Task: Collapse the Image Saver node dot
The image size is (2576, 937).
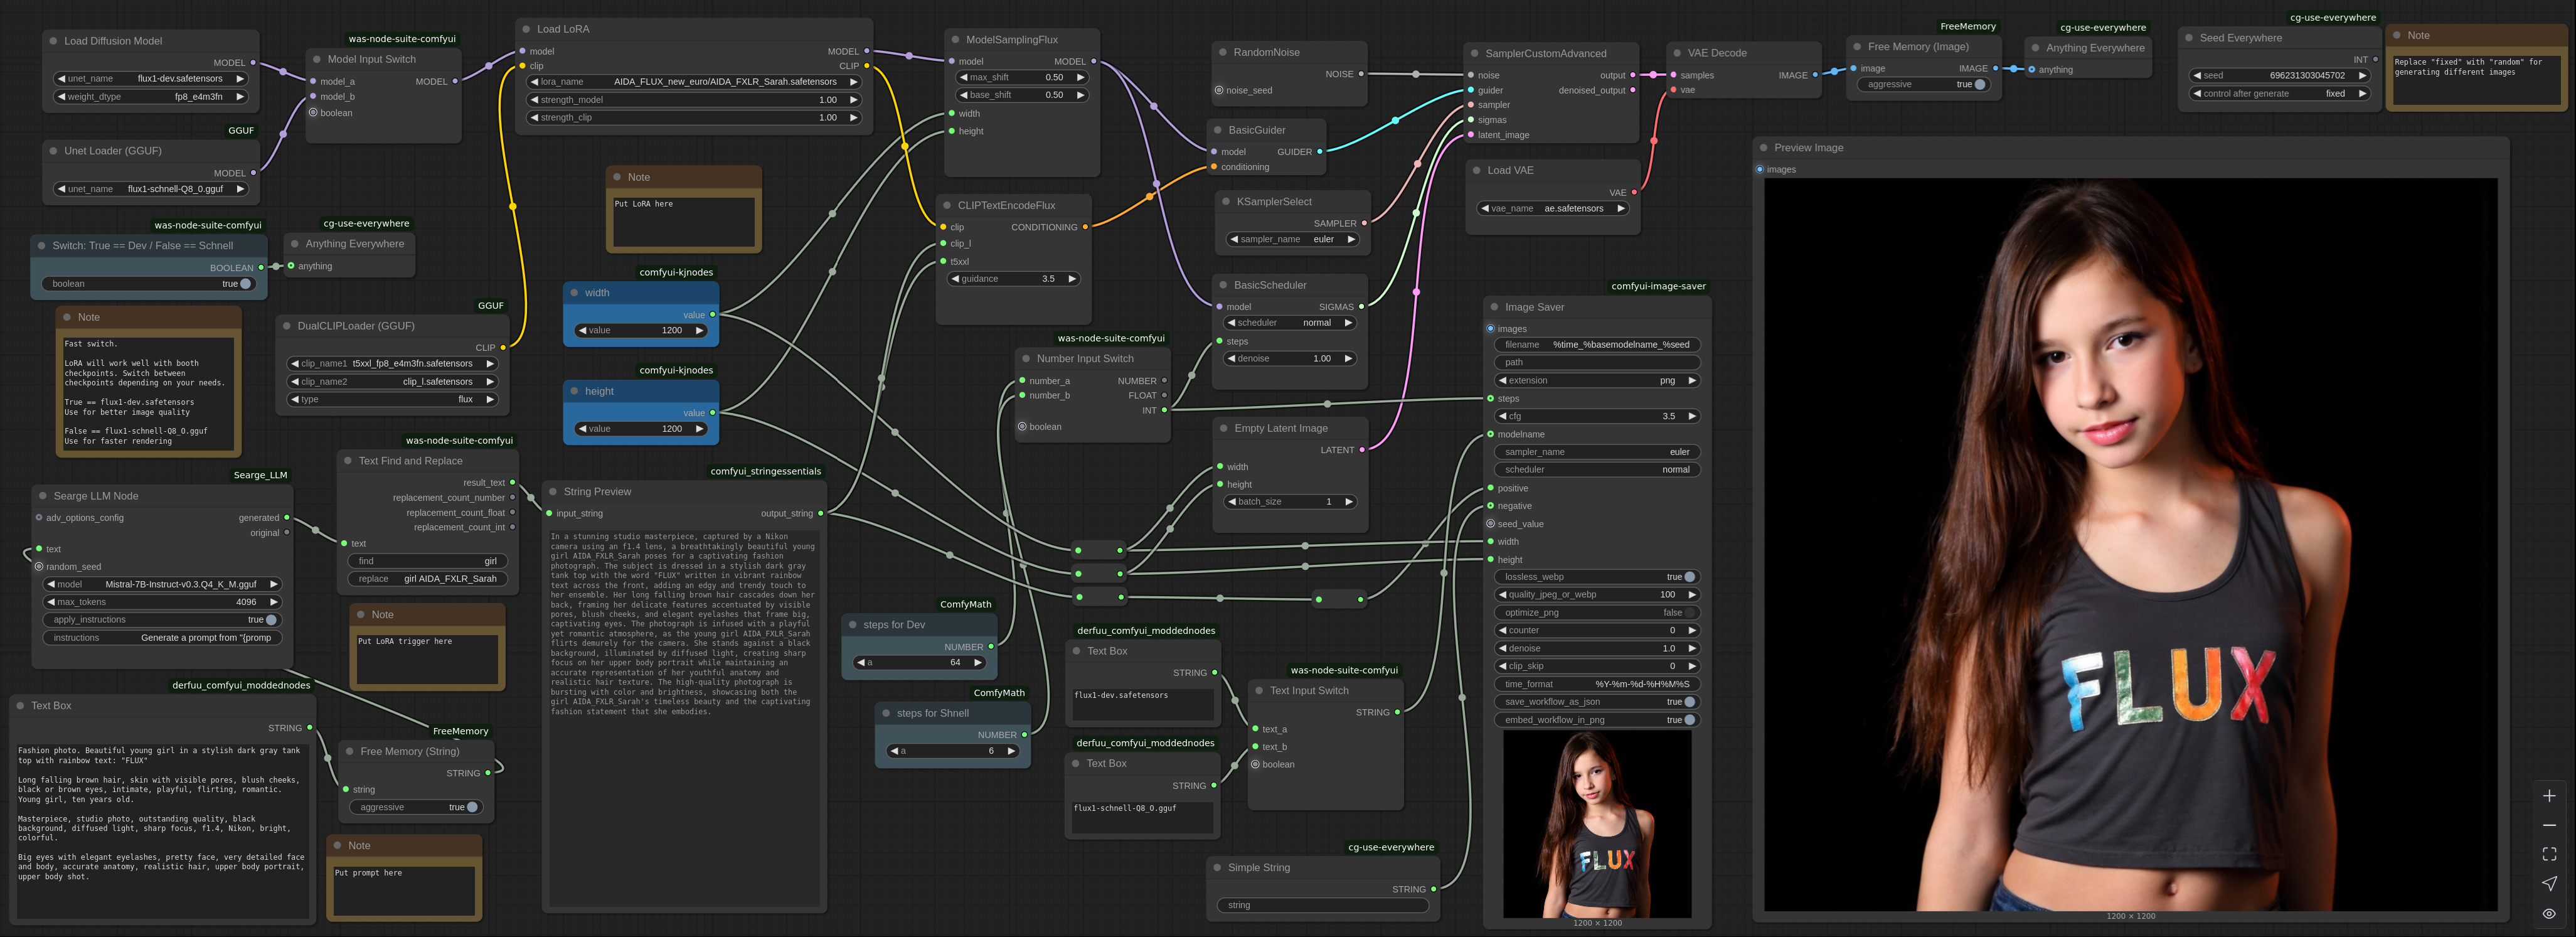Action: coord(1495,307)
